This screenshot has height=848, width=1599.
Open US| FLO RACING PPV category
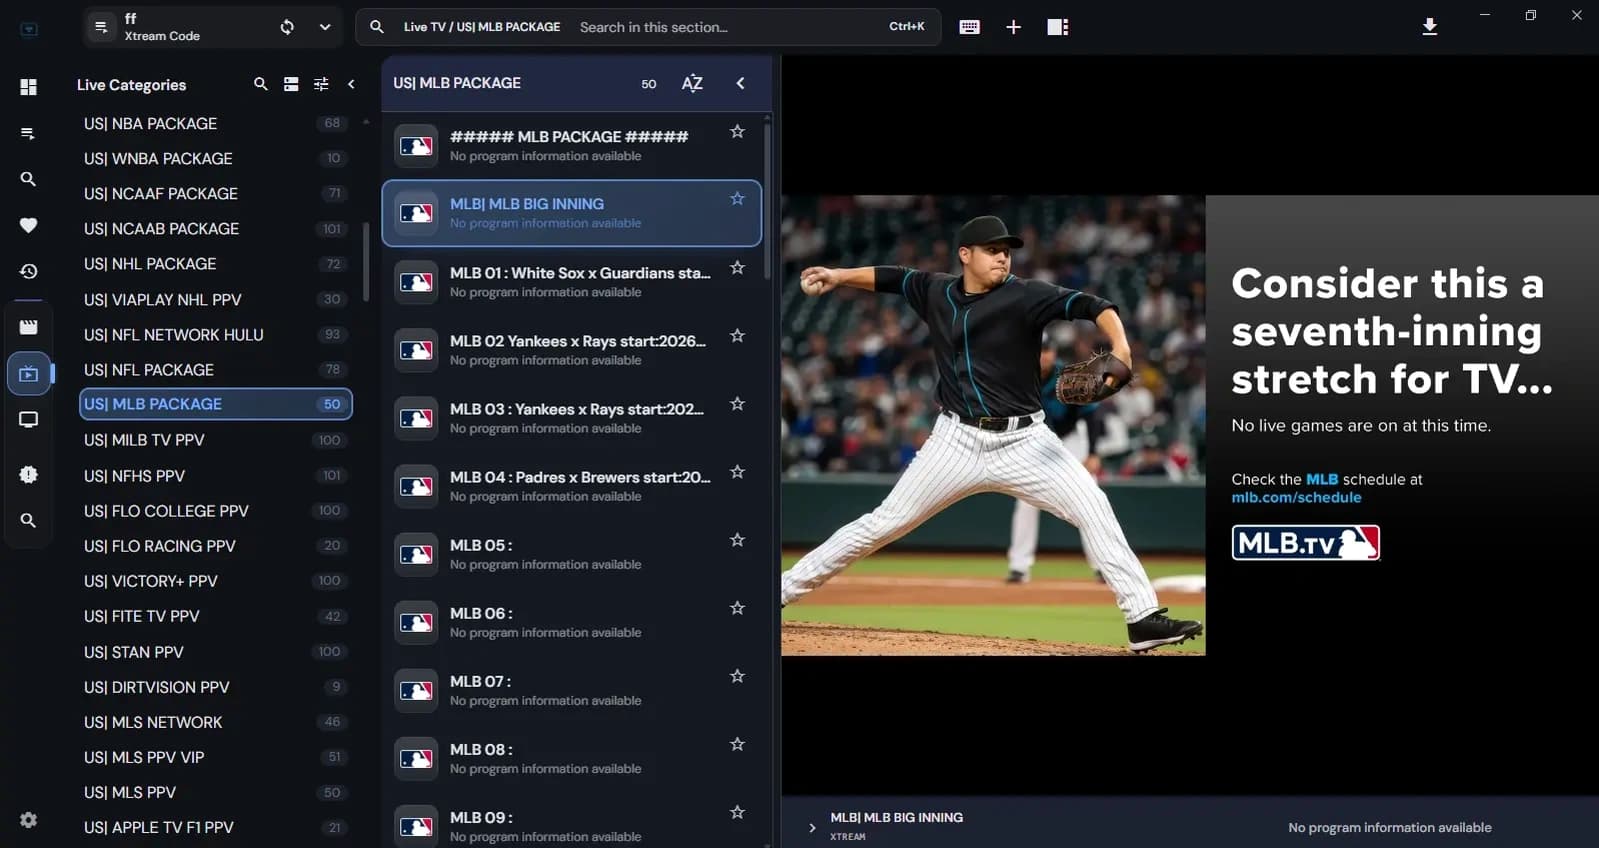(215, 546)
